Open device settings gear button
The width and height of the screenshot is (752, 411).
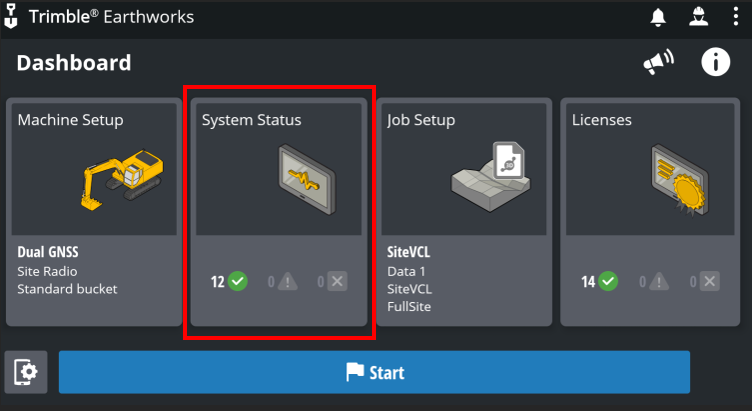26,372
